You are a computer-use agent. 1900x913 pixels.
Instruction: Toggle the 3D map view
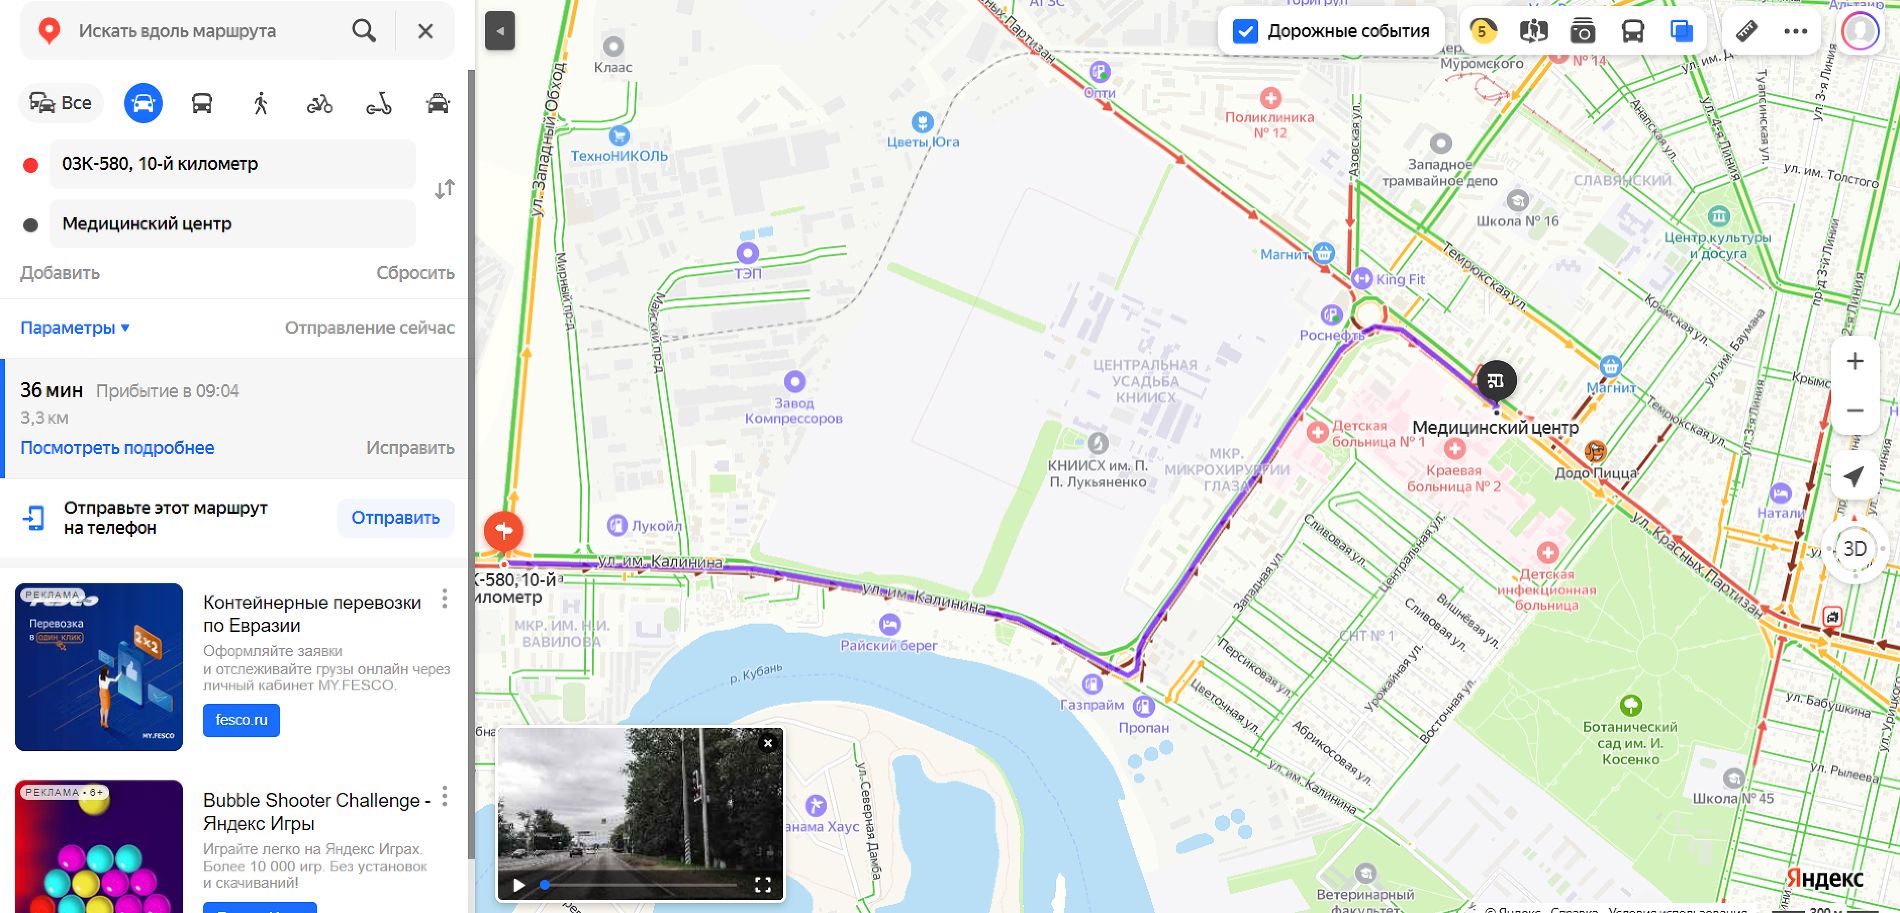click(x=1854, y=548)
